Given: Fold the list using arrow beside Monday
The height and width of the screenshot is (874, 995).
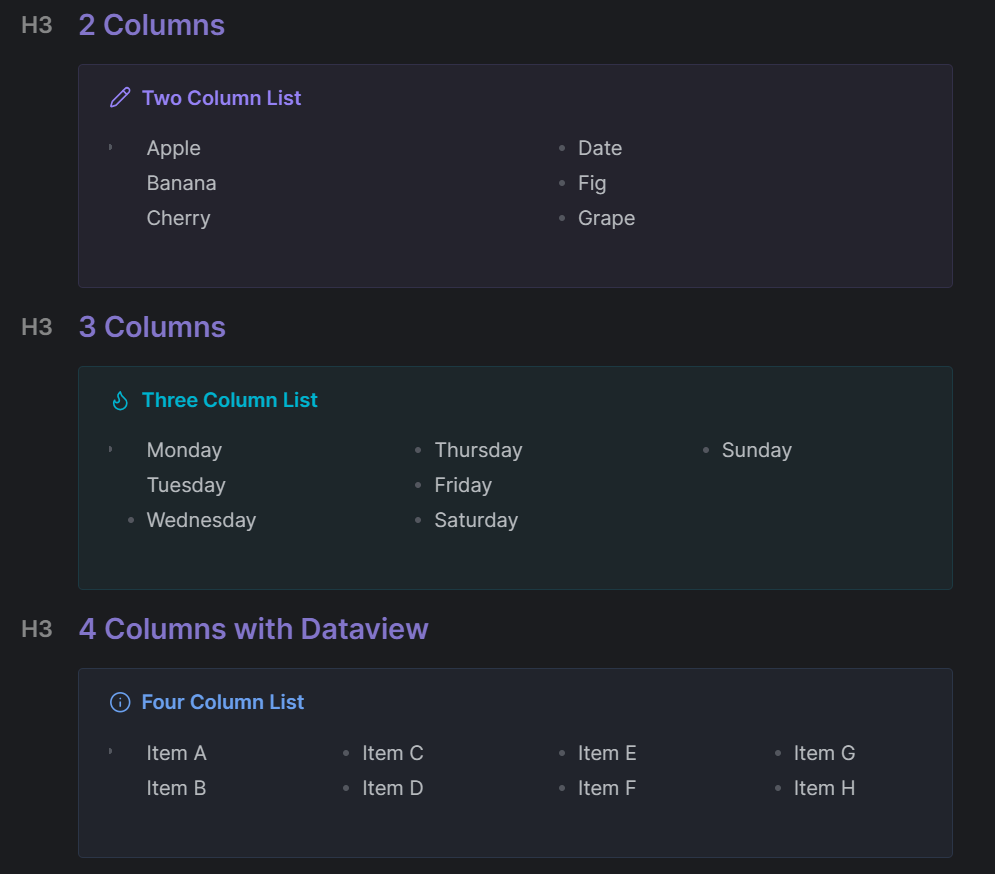Looking at the screenshot, I should [110, 450].
